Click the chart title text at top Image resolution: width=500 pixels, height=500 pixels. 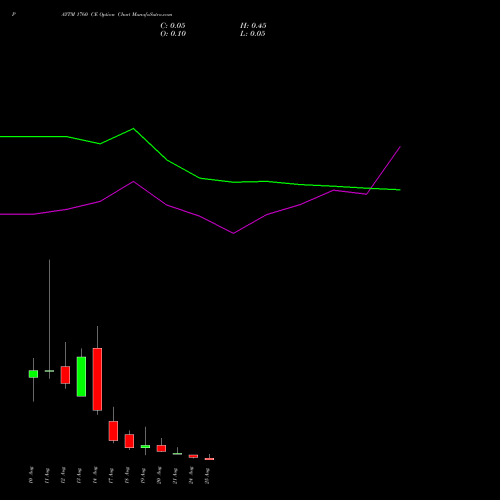click(x=117, y=15)
